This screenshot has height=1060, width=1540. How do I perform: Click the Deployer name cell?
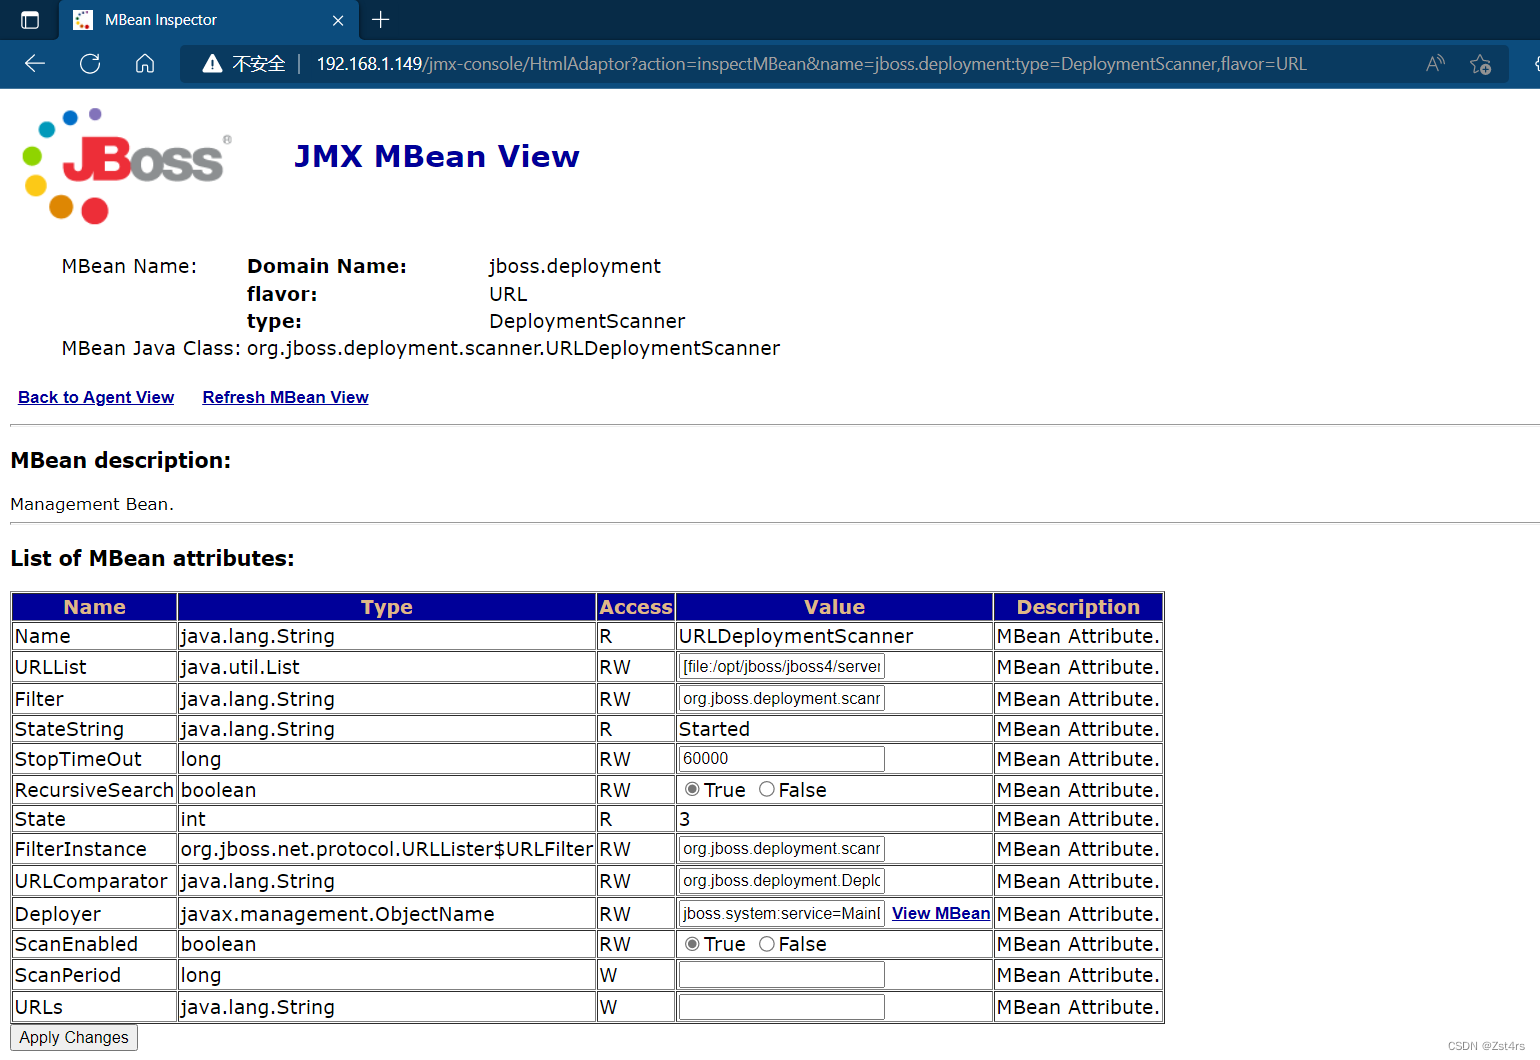point(95,914)
